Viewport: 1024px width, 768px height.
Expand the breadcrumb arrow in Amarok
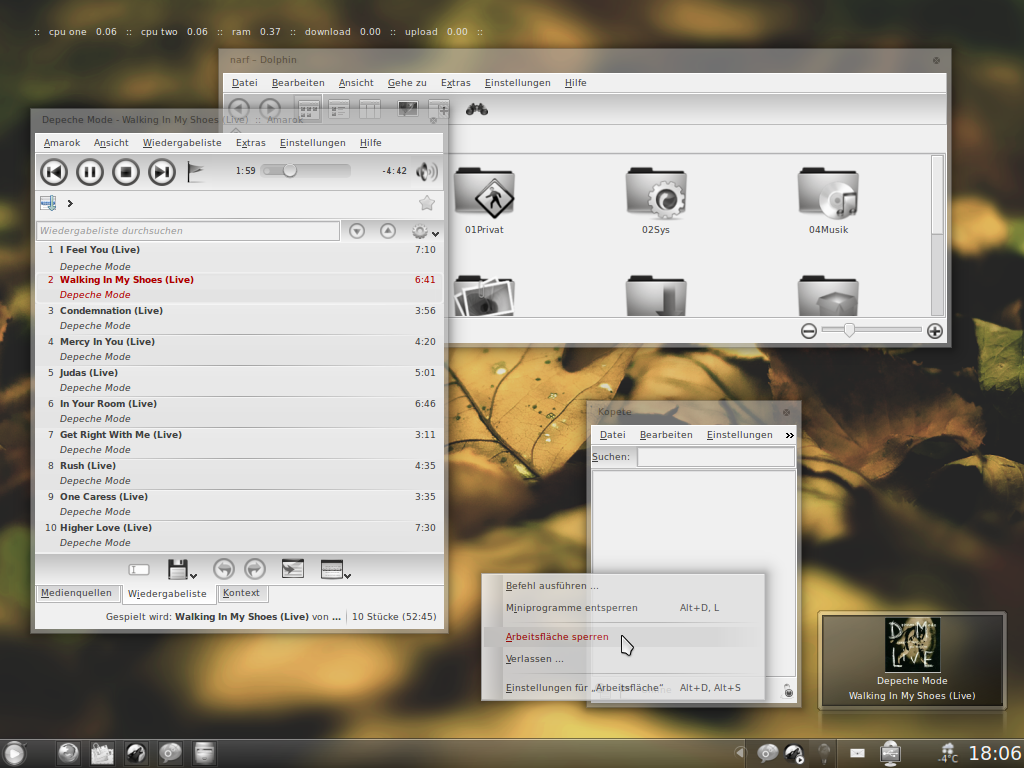click(70, 204)
